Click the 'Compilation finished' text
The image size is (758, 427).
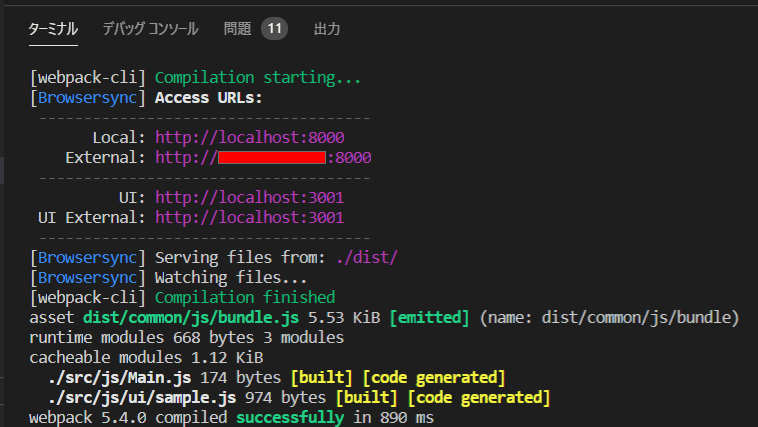[x=245, y=297]
